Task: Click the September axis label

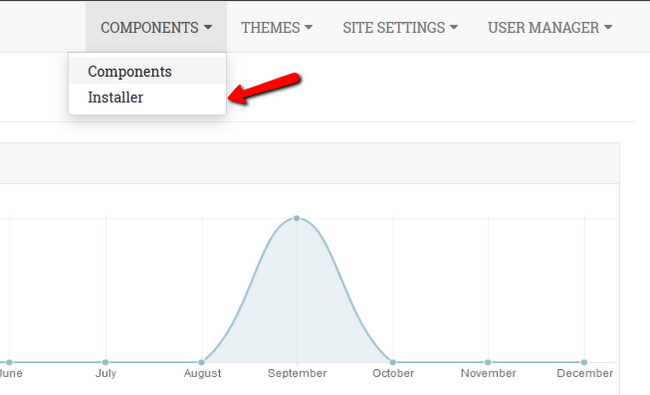Action: [x=297, y=373]
